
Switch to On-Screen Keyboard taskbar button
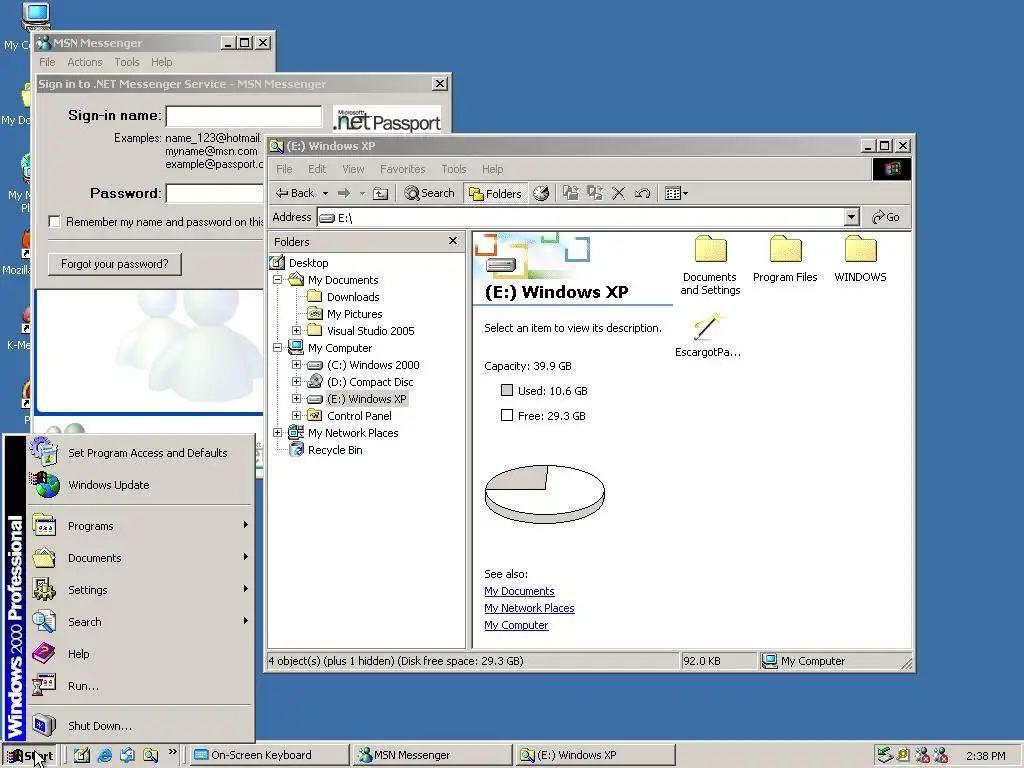(x=268, y=755)
